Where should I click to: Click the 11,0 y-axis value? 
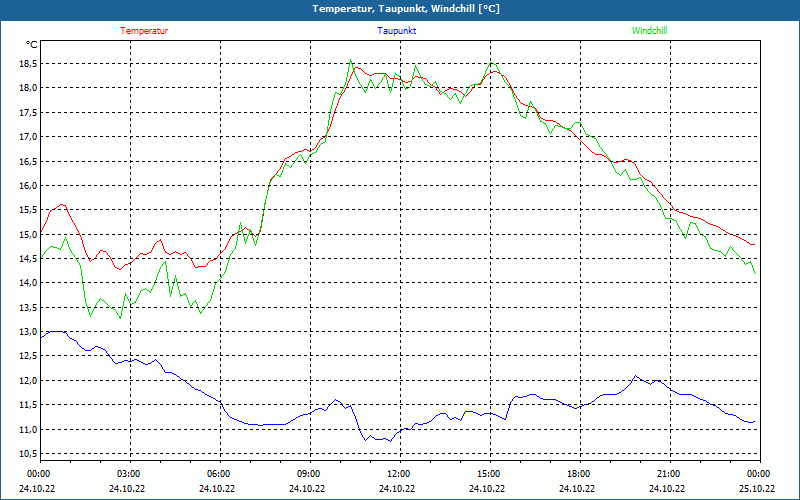(x=29, y=429)
